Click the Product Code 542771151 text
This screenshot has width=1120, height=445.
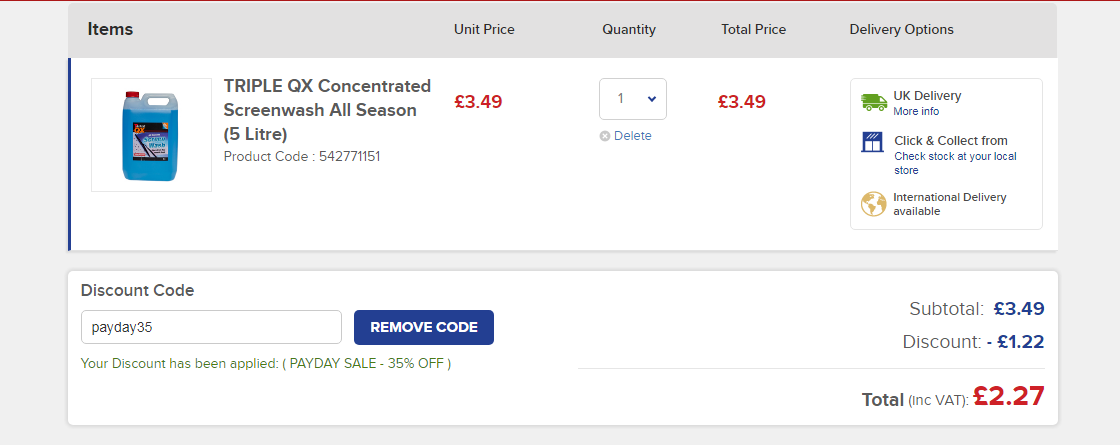coord(302,157)
